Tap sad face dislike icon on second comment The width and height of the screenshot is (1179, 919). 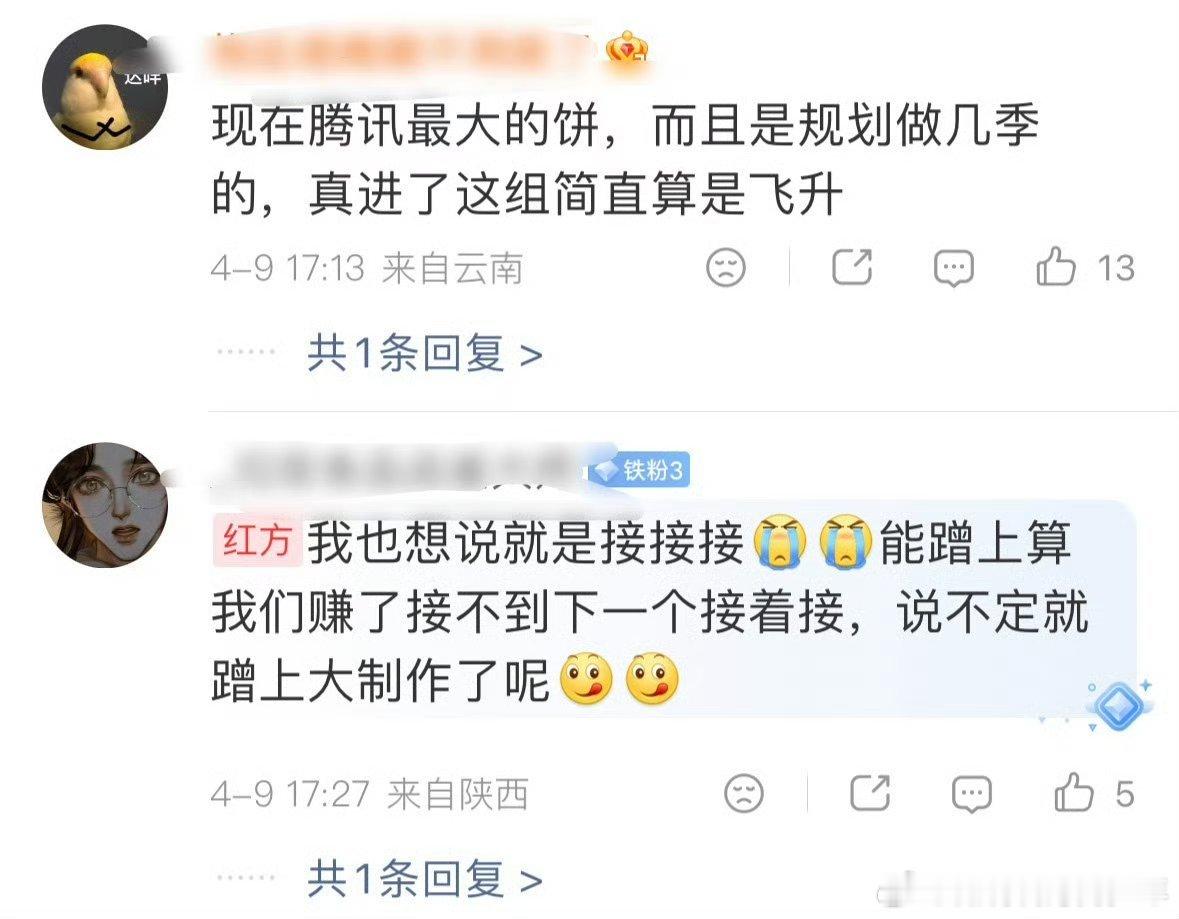tap(744, 793)
